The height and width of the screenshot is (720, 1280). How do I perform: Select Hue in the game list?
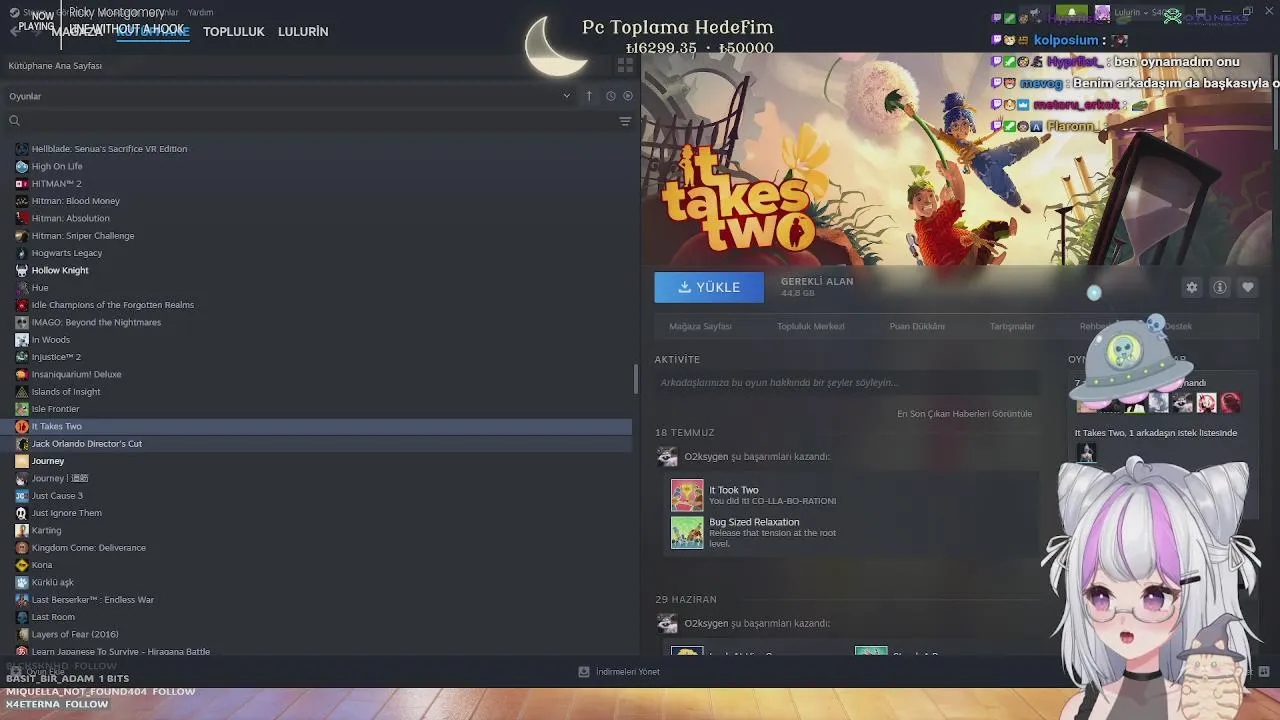click(40, 288)
